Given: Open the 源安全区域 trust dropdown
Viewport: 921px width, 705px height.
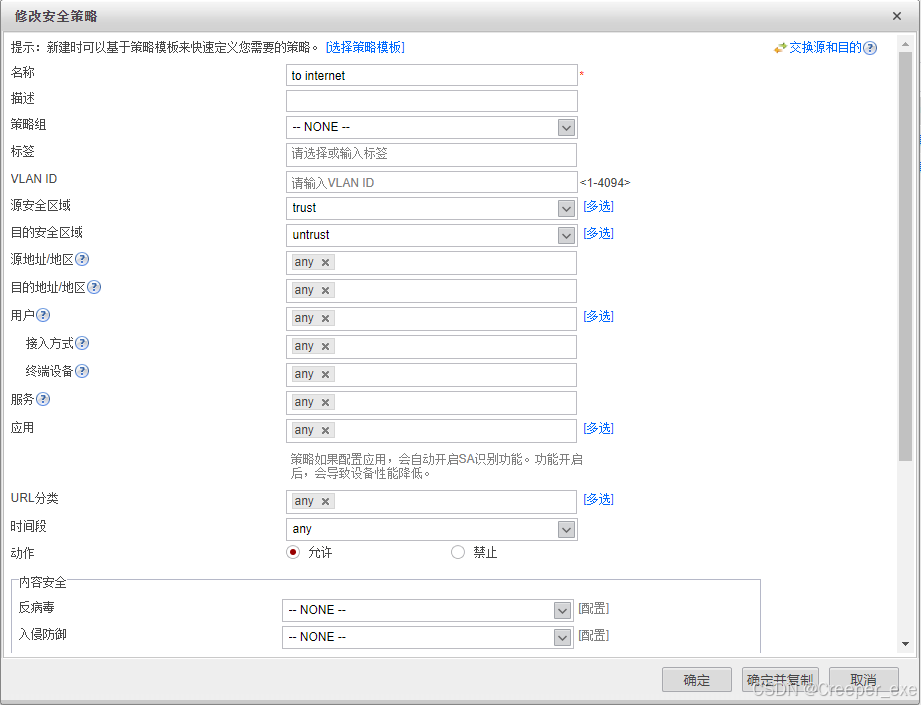Looking at the screenshot, I should (x=566, y=209).
